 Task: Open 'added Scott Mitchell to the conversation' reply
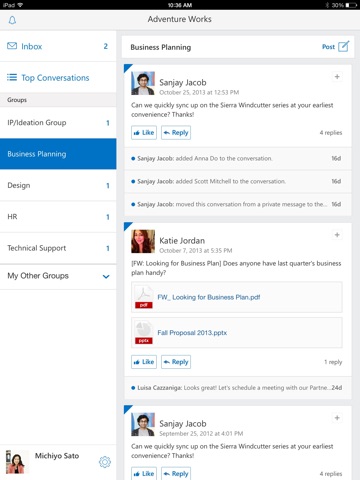pyautogui.click(x=238, y=181)
